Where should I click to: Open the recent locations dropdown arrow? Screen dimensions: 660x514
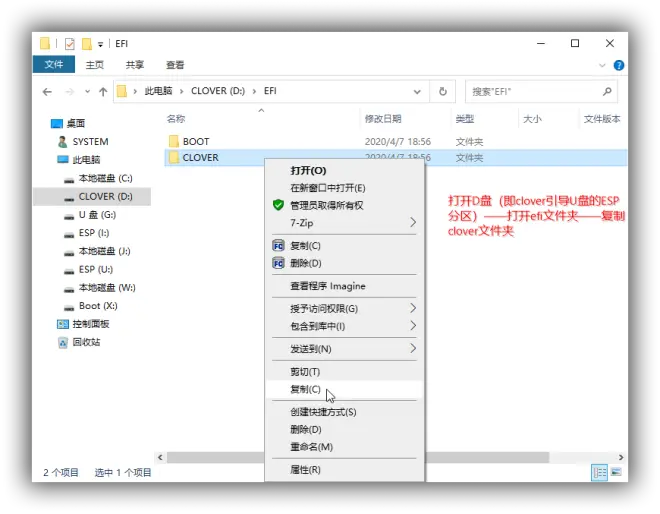(x=87, y=91)
